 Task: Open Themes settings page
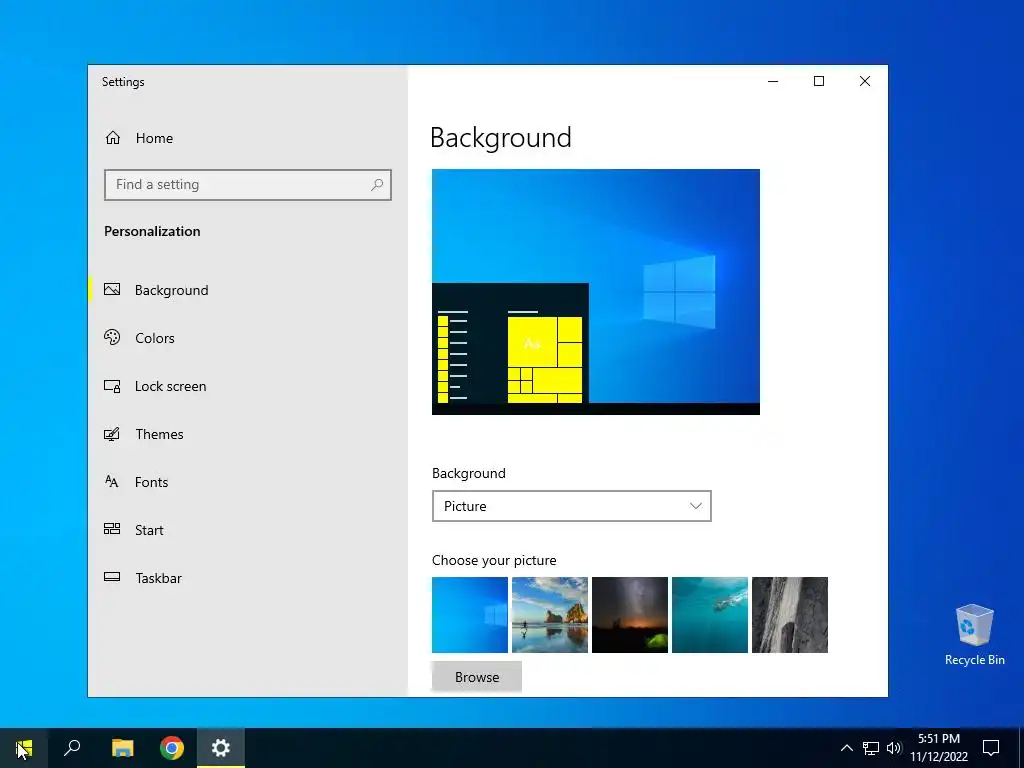159,434
